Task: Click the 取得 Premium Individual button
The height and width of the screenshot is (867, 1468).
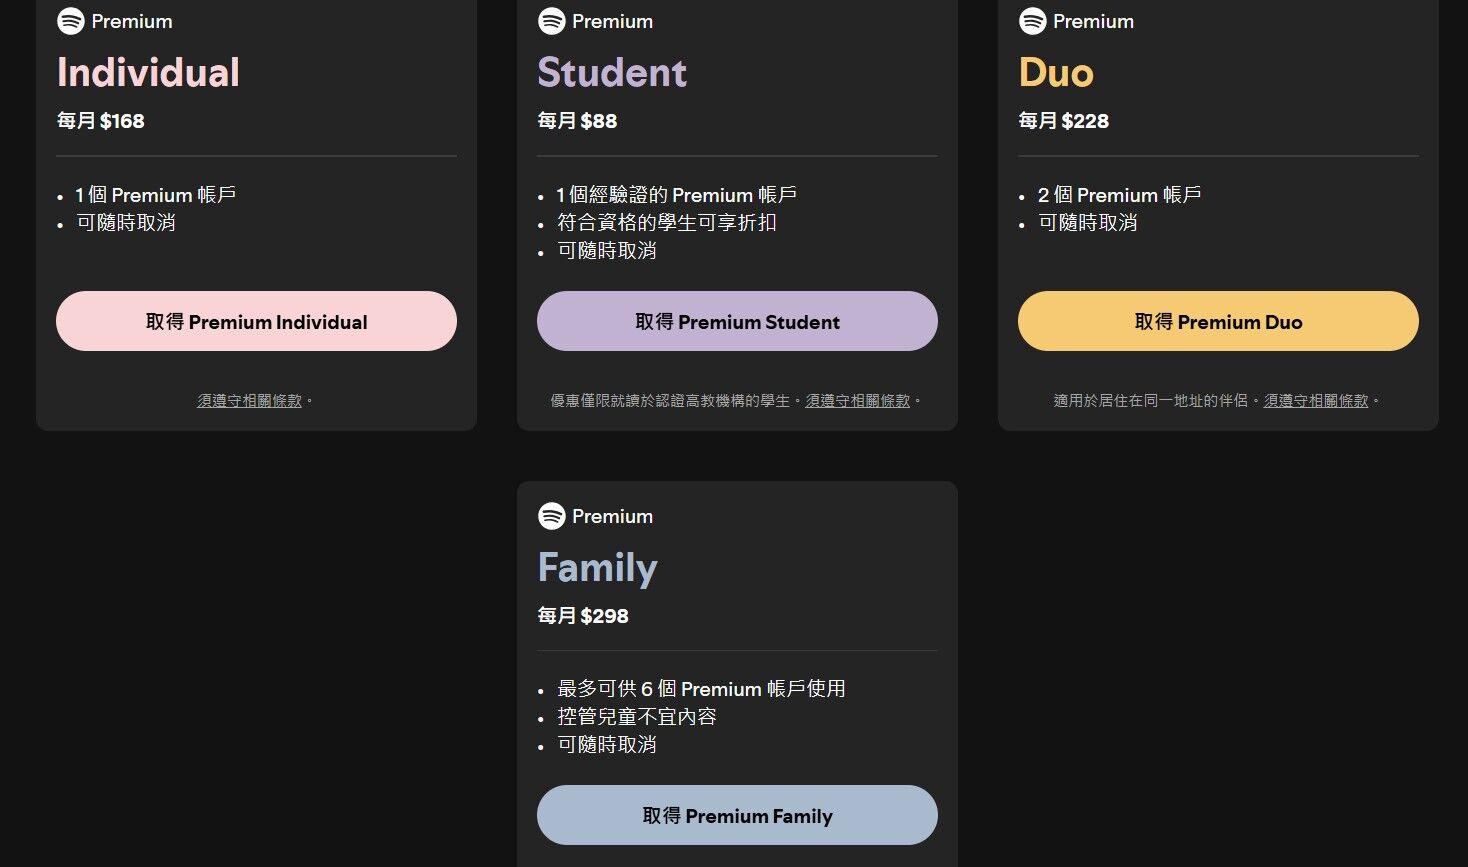Action: click(256, 321)
